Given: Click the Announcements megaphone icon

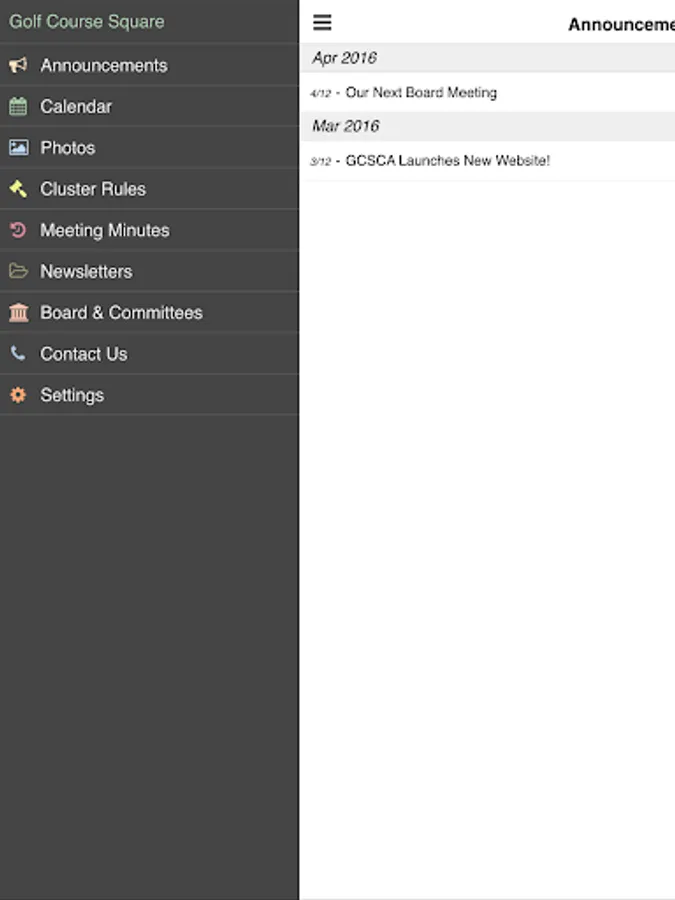Looking at the screenshot, I should 18,65.
